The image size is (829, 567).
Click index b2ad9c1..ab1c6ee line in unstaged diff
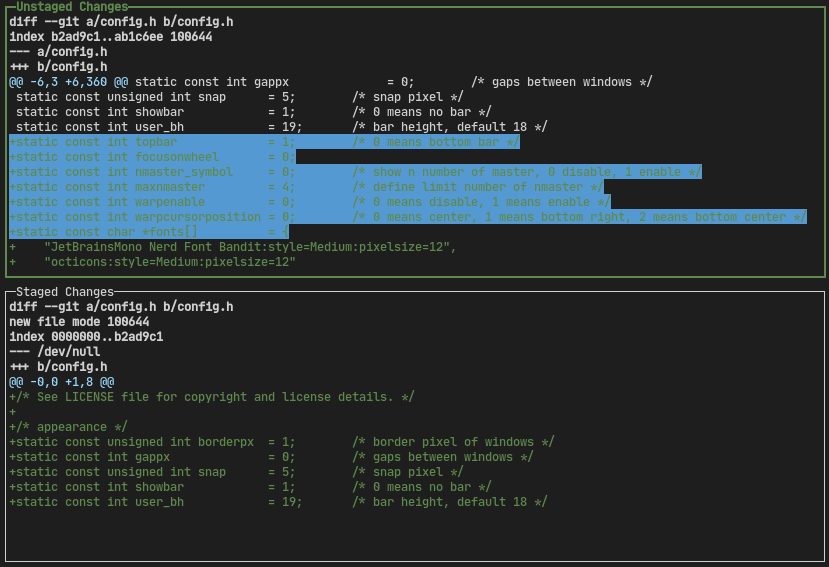[x=110, y=37]
